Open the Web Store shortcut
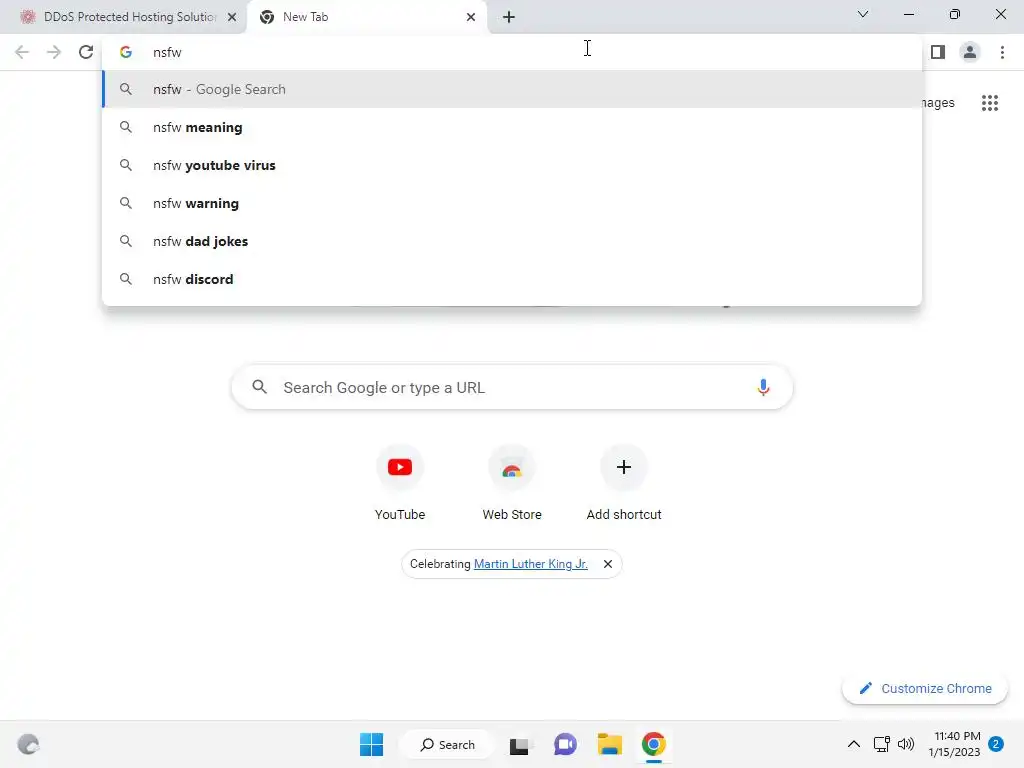 coord(512,483)
